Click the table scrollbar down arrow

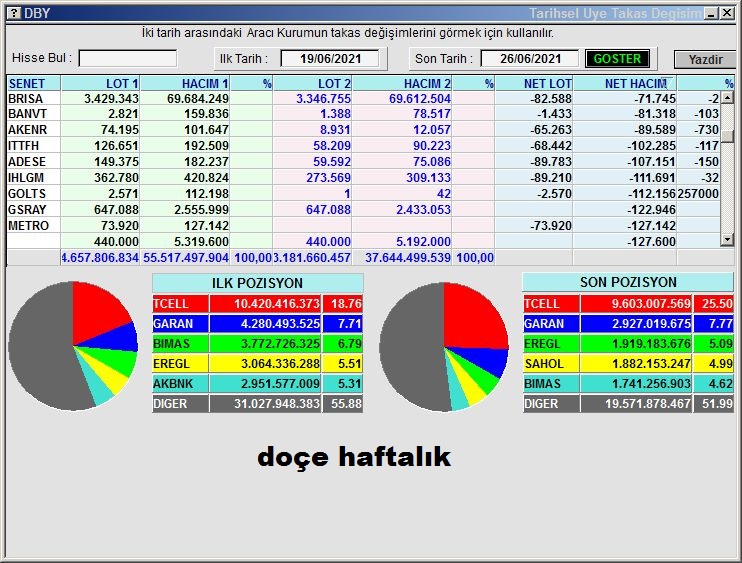pyautogui.click(x=727, y=240)
